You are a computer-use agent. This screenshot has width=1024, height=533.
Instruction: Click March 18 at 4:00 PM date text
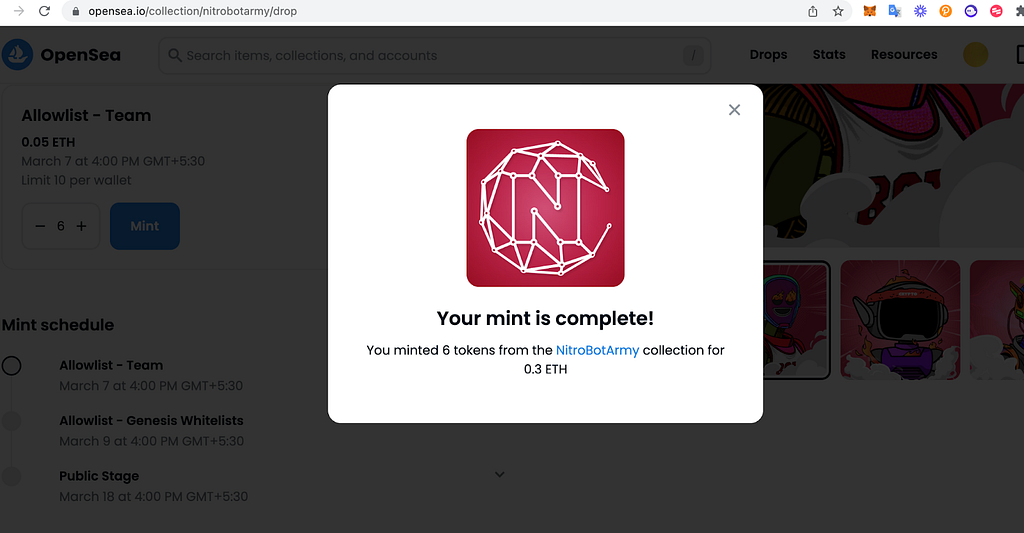[x=153, y=496]
